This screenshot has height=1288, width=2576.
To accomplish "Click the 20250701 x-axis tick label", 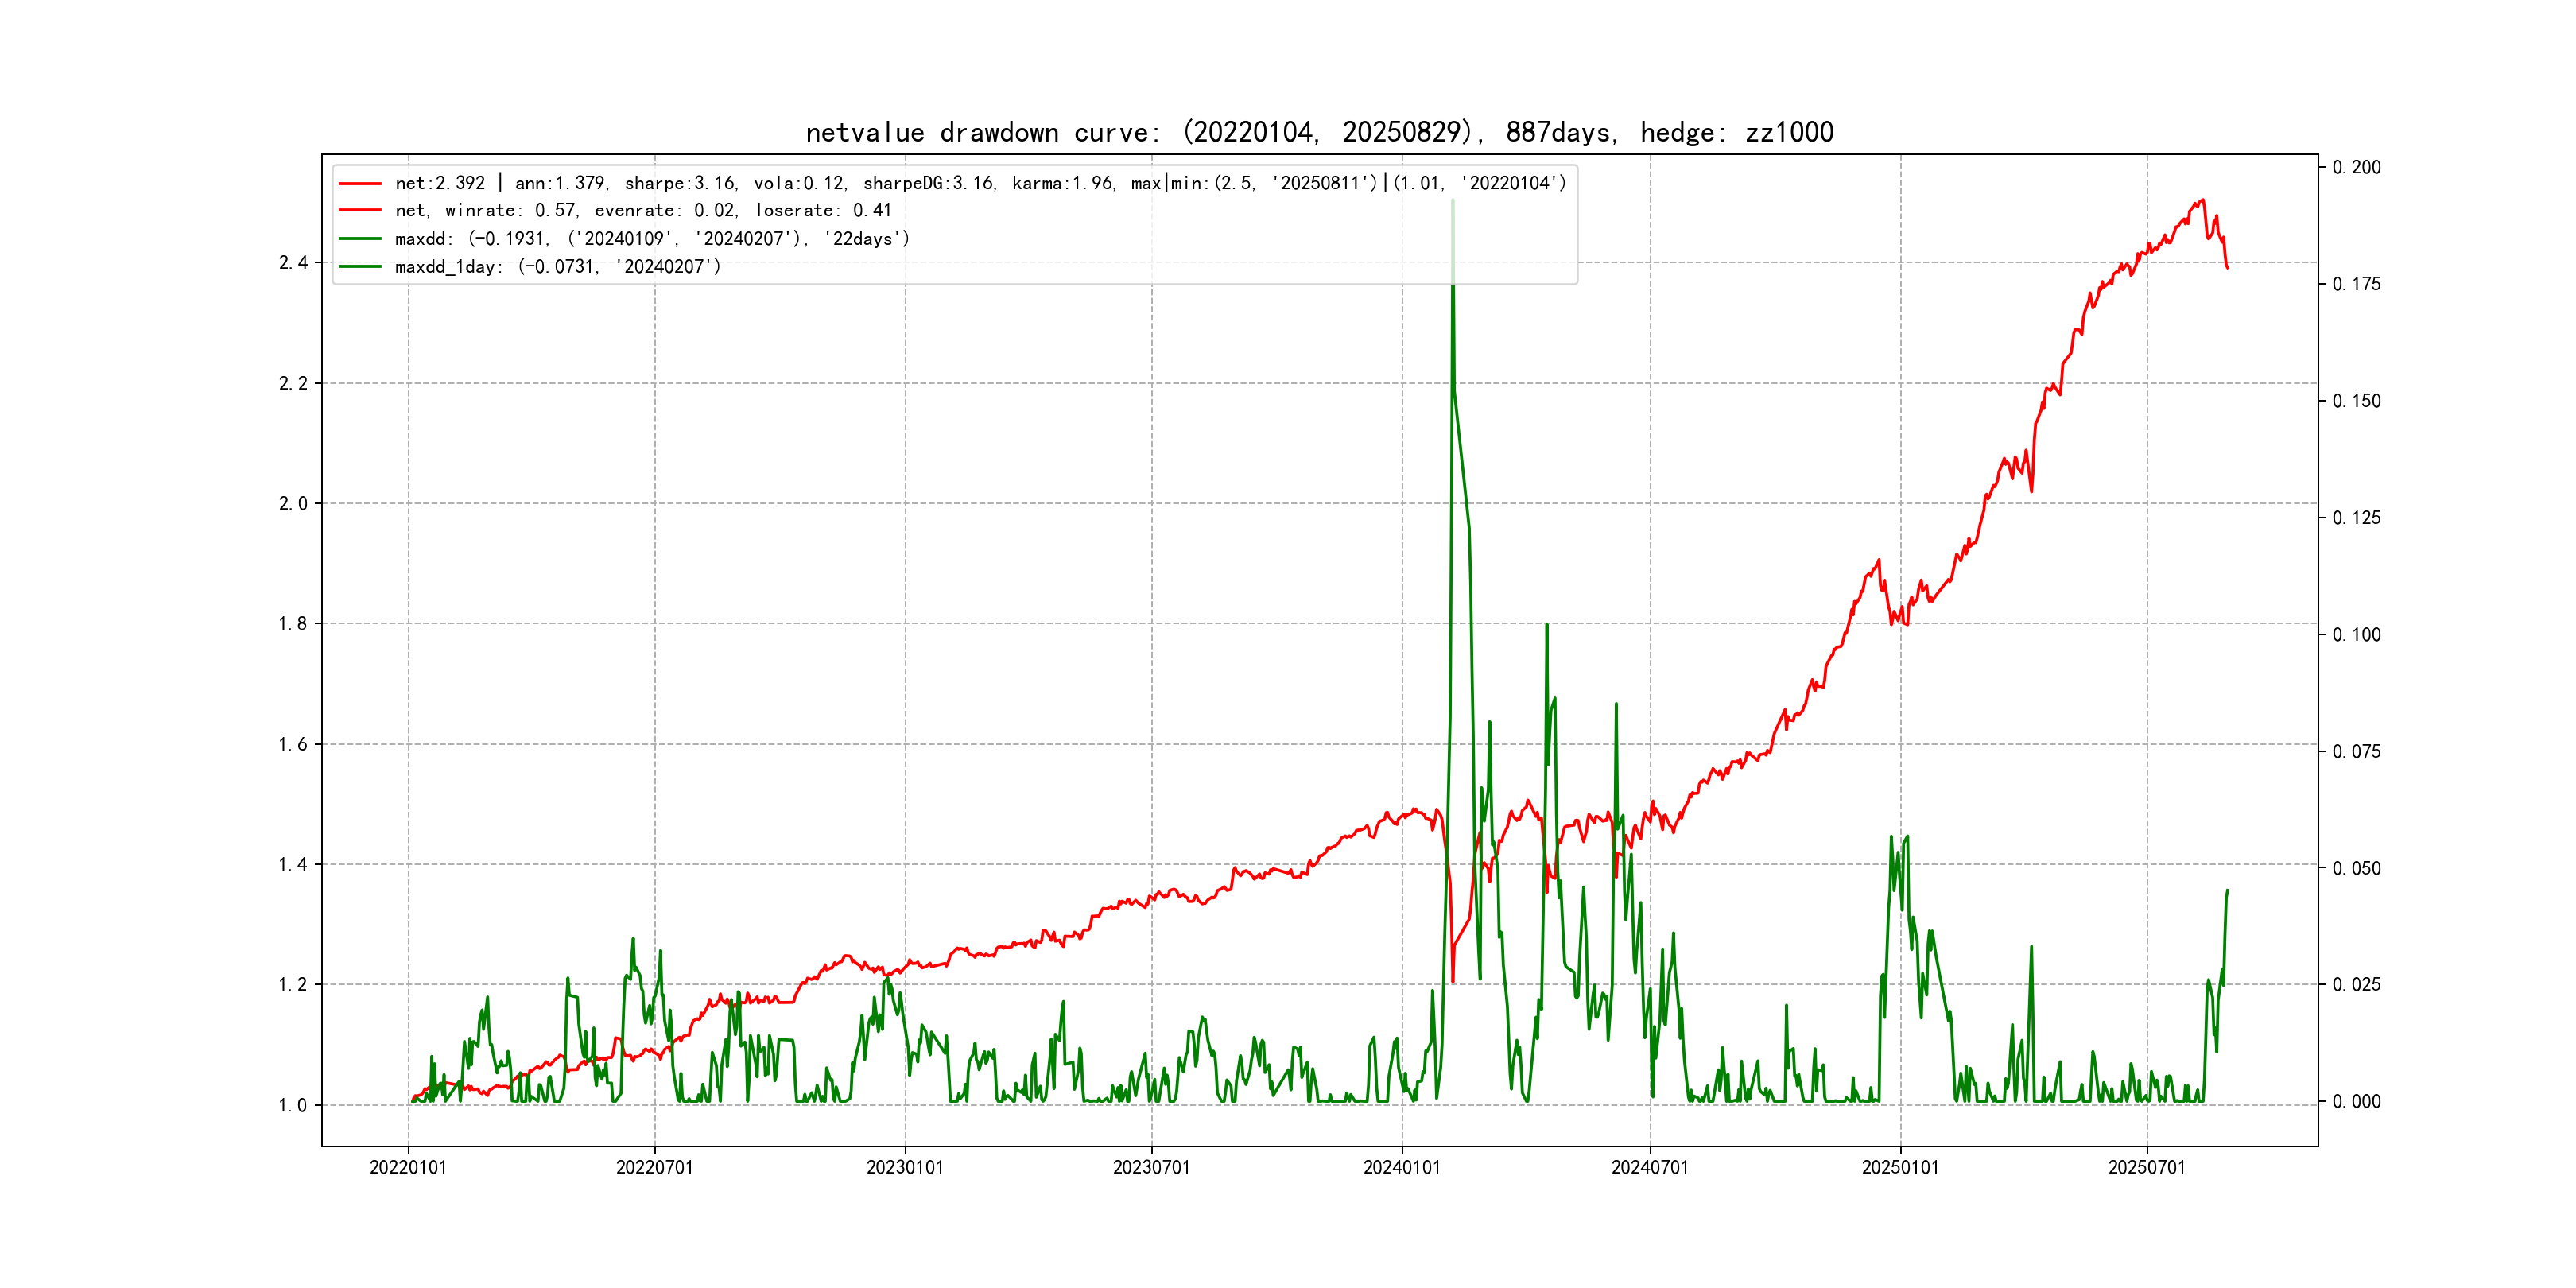I will [2147, 1167].
